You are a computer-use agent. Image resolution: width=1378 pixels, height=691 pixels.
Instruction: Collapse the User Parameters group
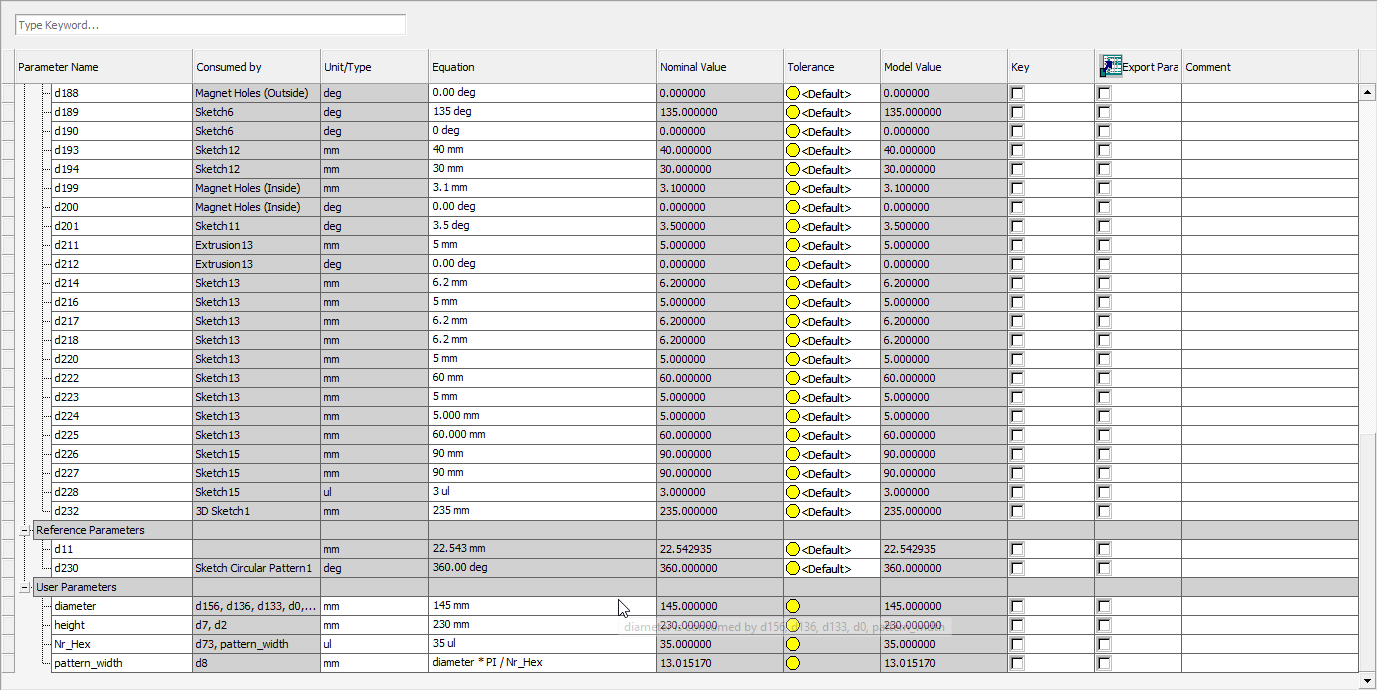tap(25, 587)
